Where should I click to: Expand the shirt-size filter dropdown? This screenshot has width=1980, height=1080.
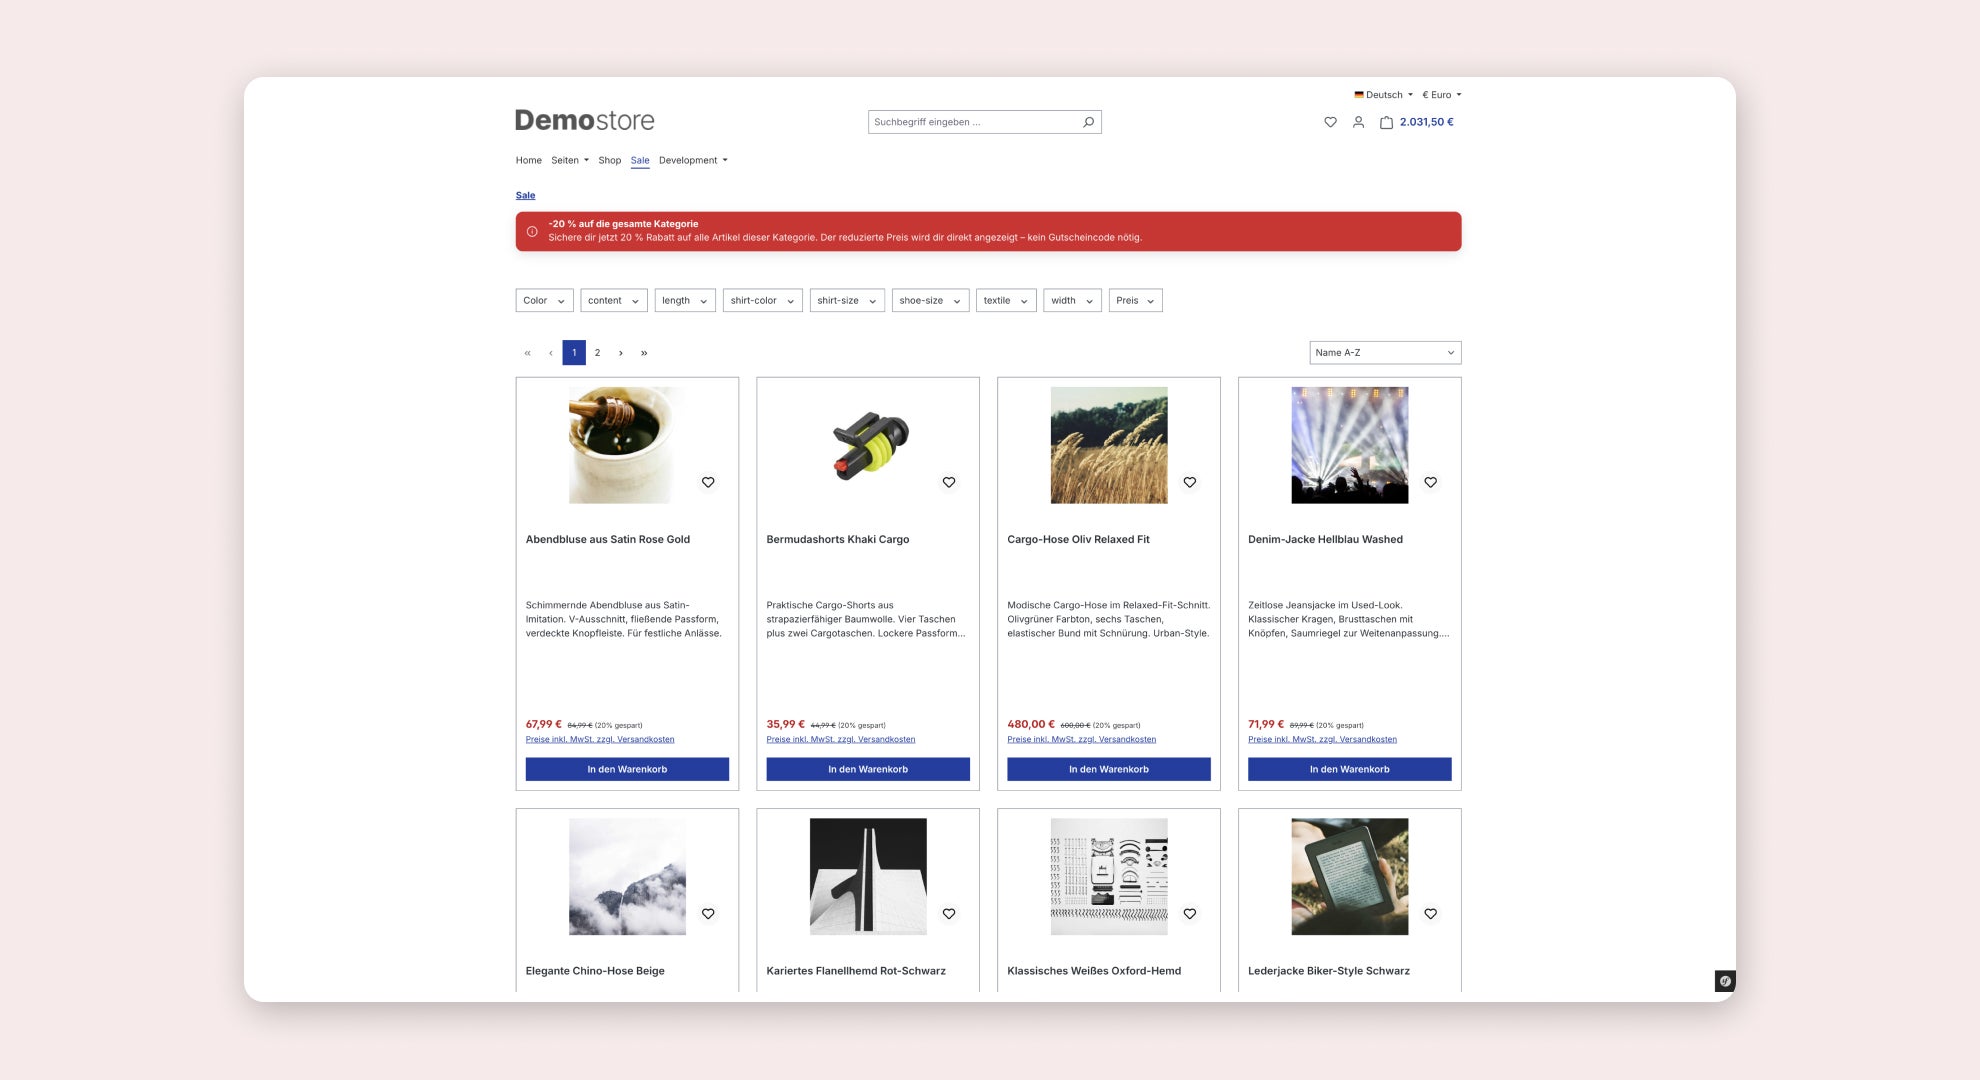click(847, 301)
